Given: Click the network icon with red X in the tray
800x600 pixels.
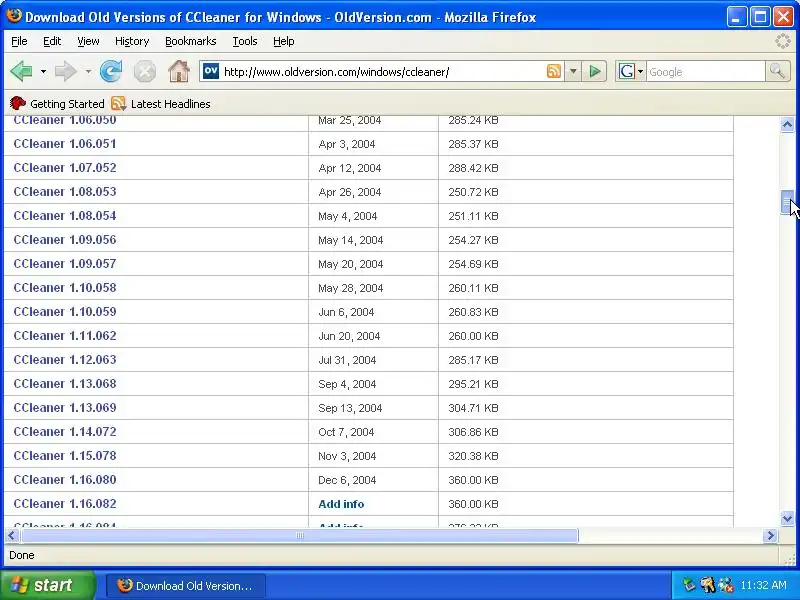Looking at the screenshot, I should click(726, 585).
